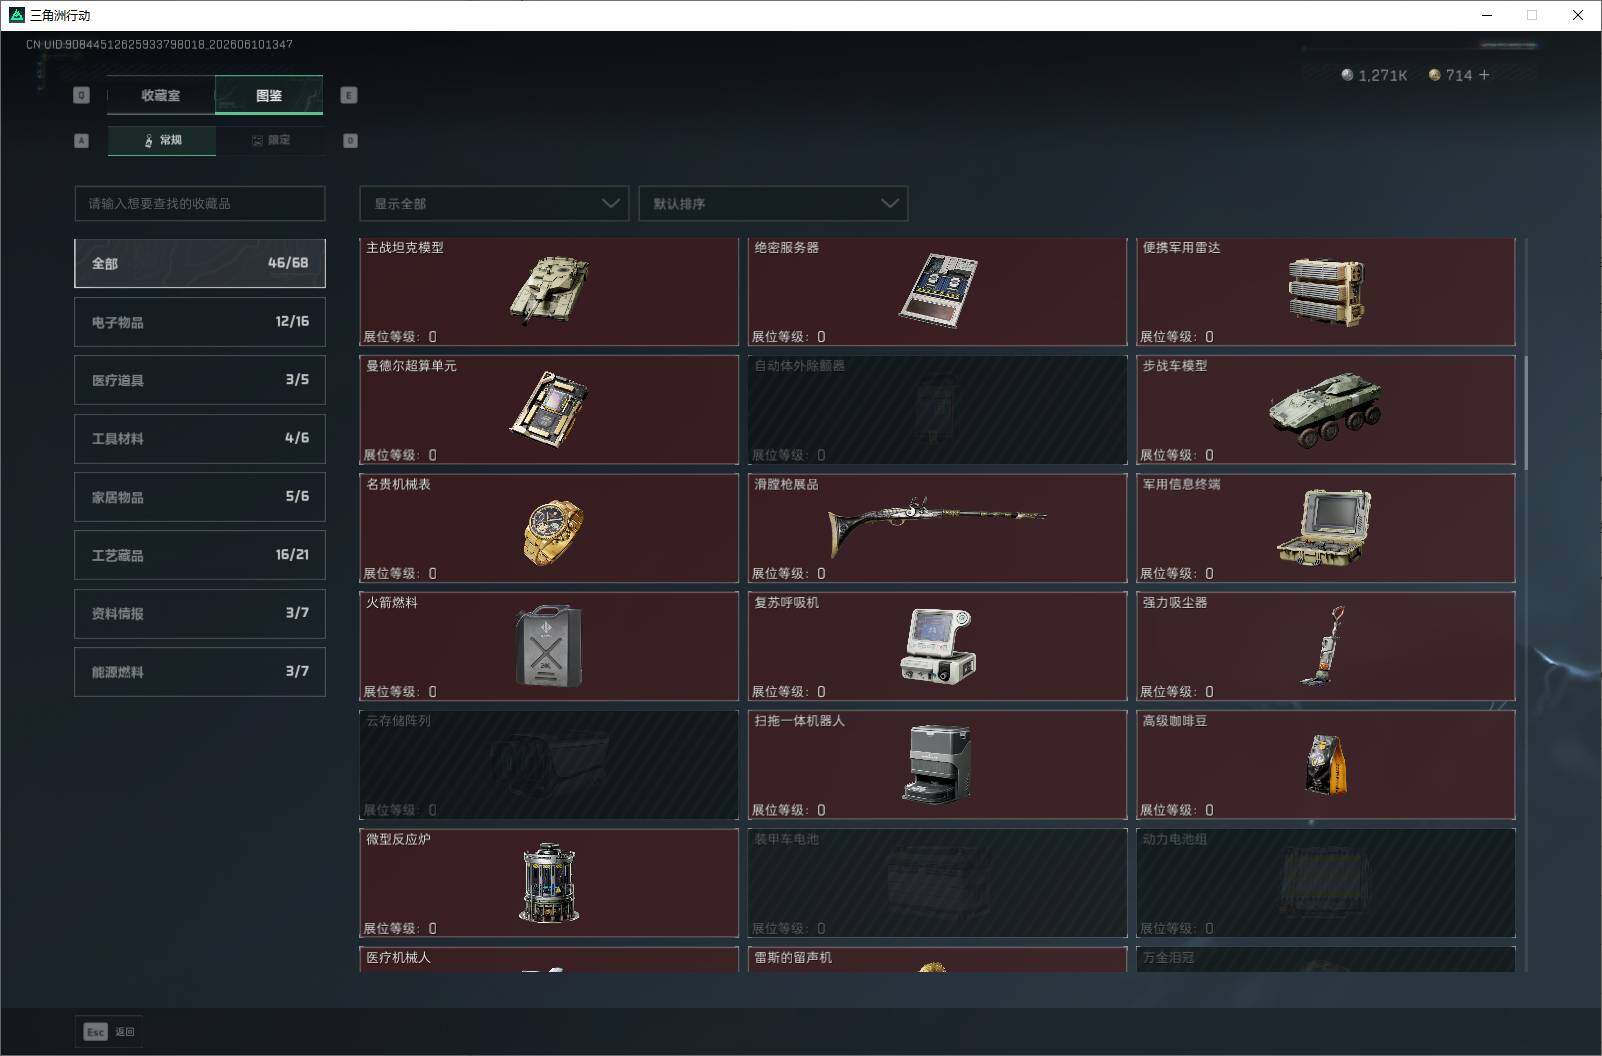This screenshot has width=1602, height=1056.
Task: Select the 微型反应炉 reactor icon
Action: (x=549, y=882)
